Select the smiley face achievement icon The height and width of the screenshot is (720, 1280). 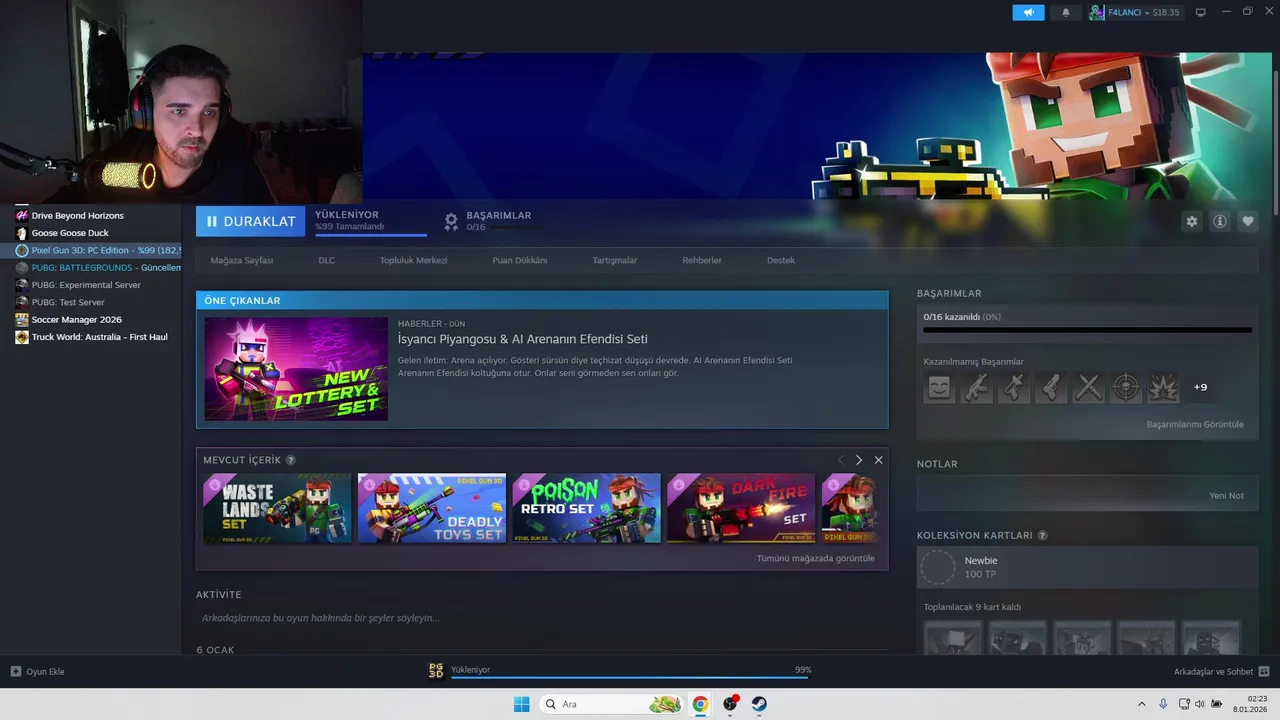click(x=939, y=387)
